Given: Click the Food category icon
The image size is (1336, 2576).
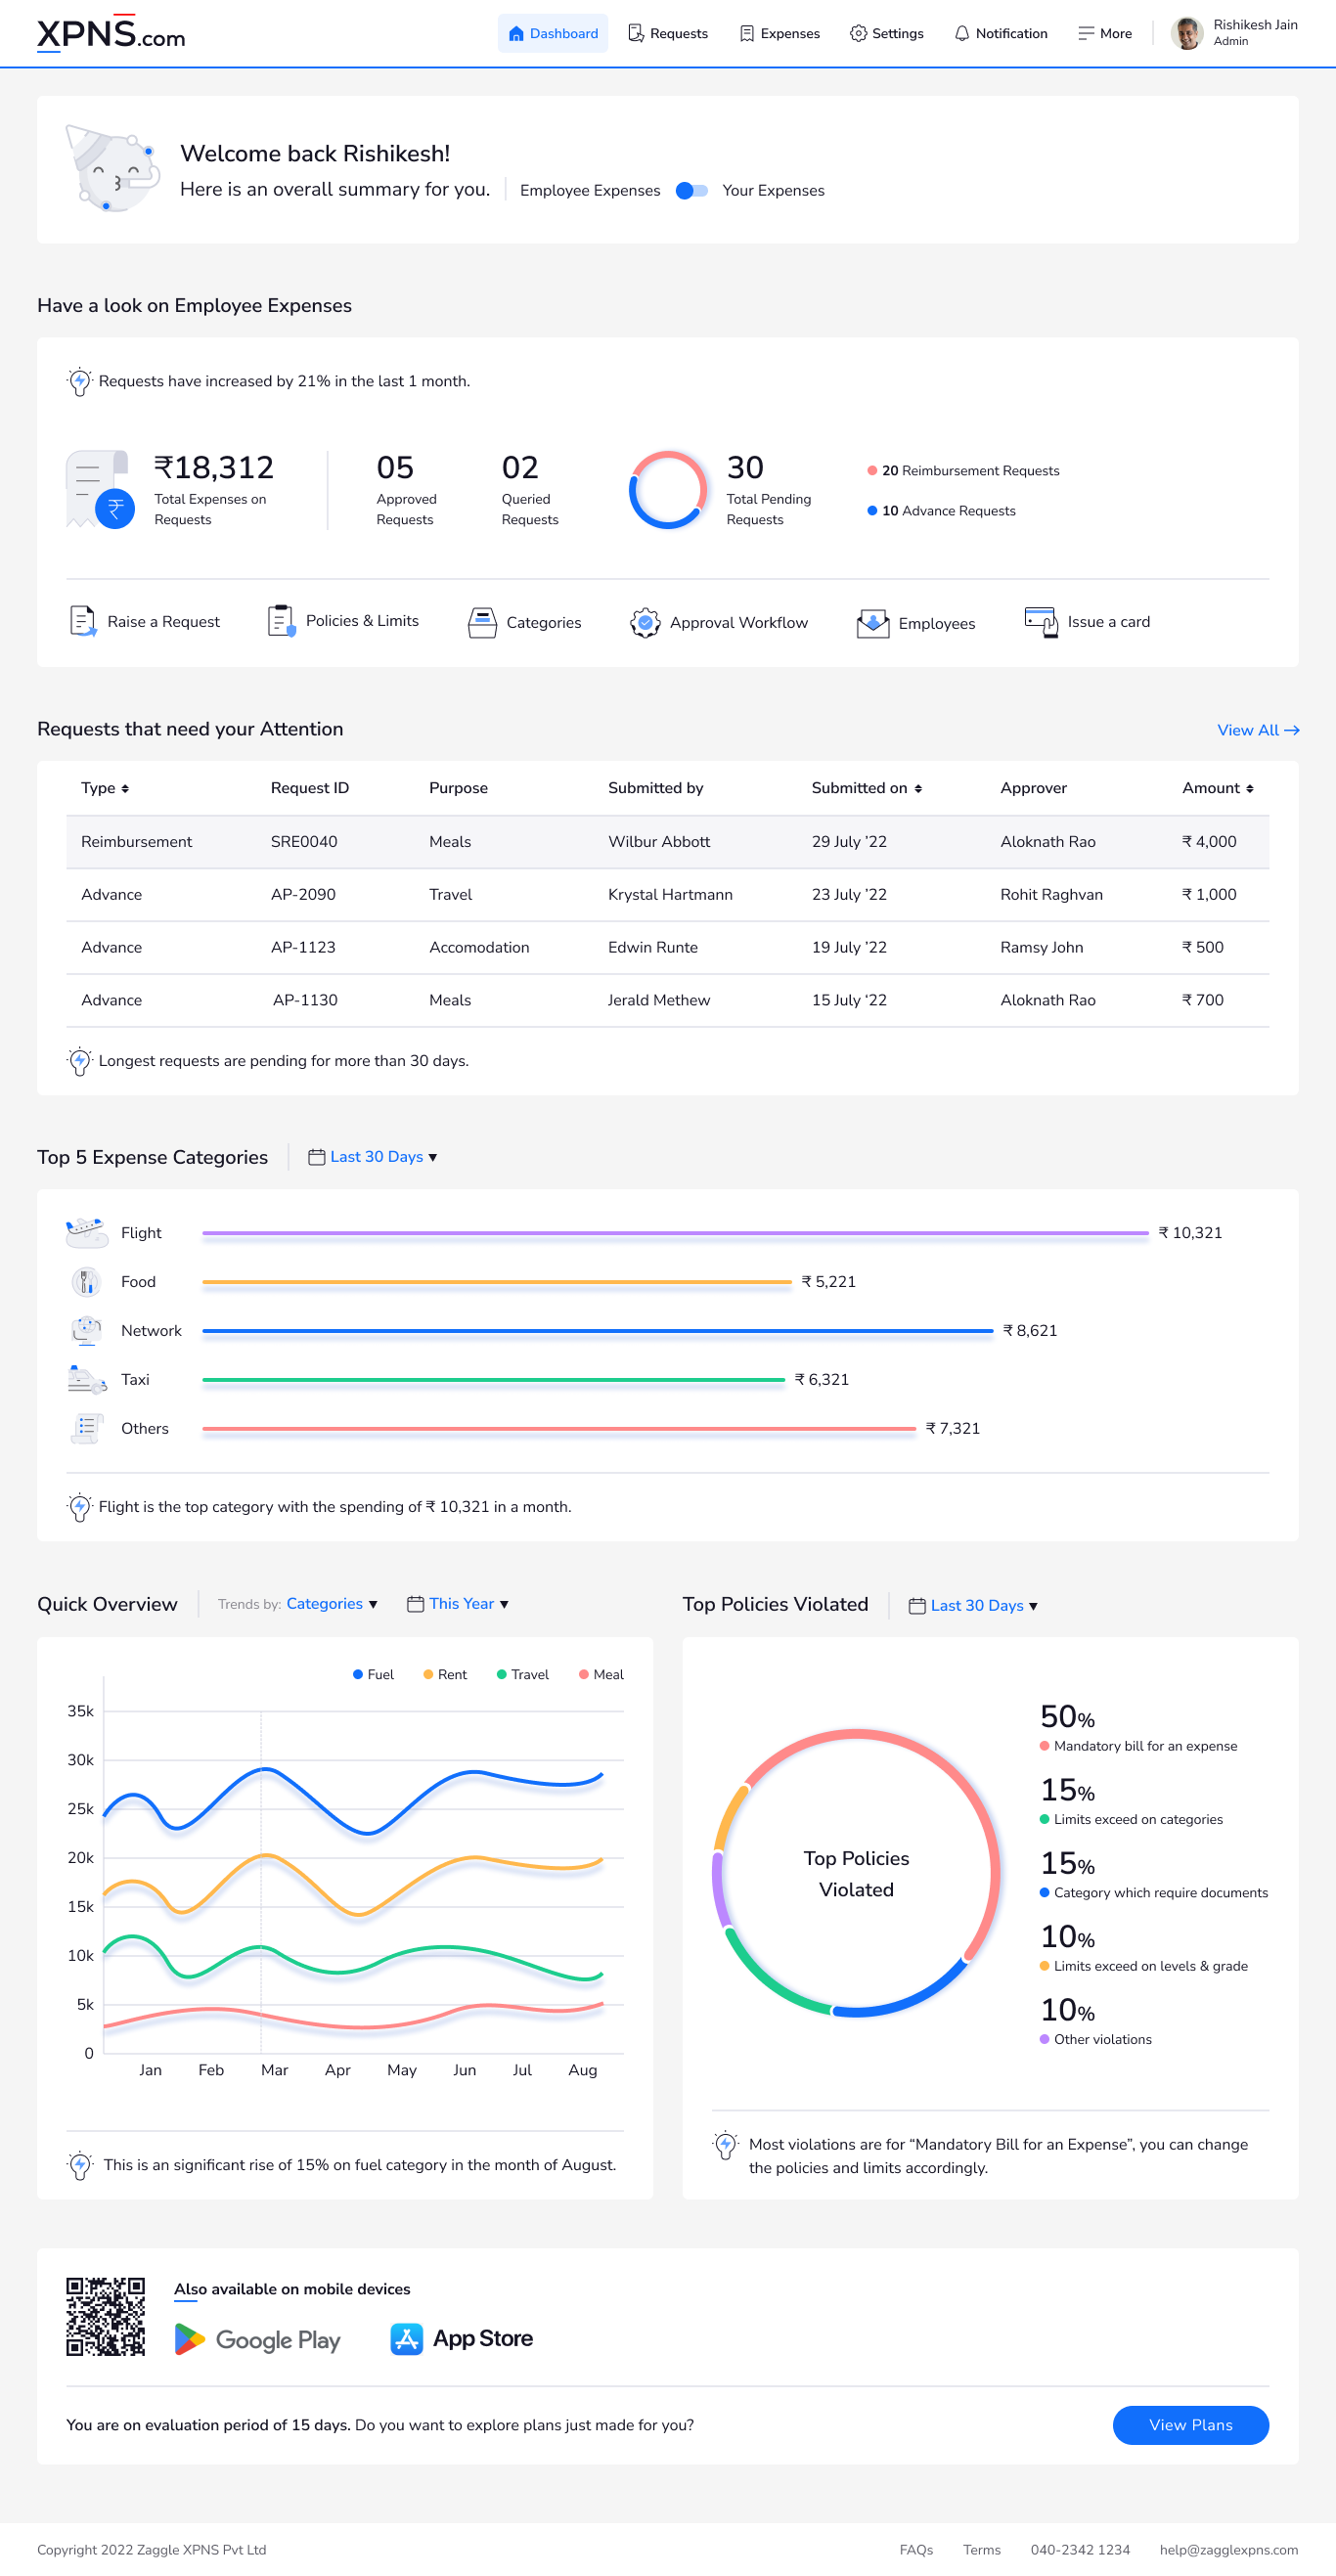Looking at the screenshot, I should pos(87,1281).
